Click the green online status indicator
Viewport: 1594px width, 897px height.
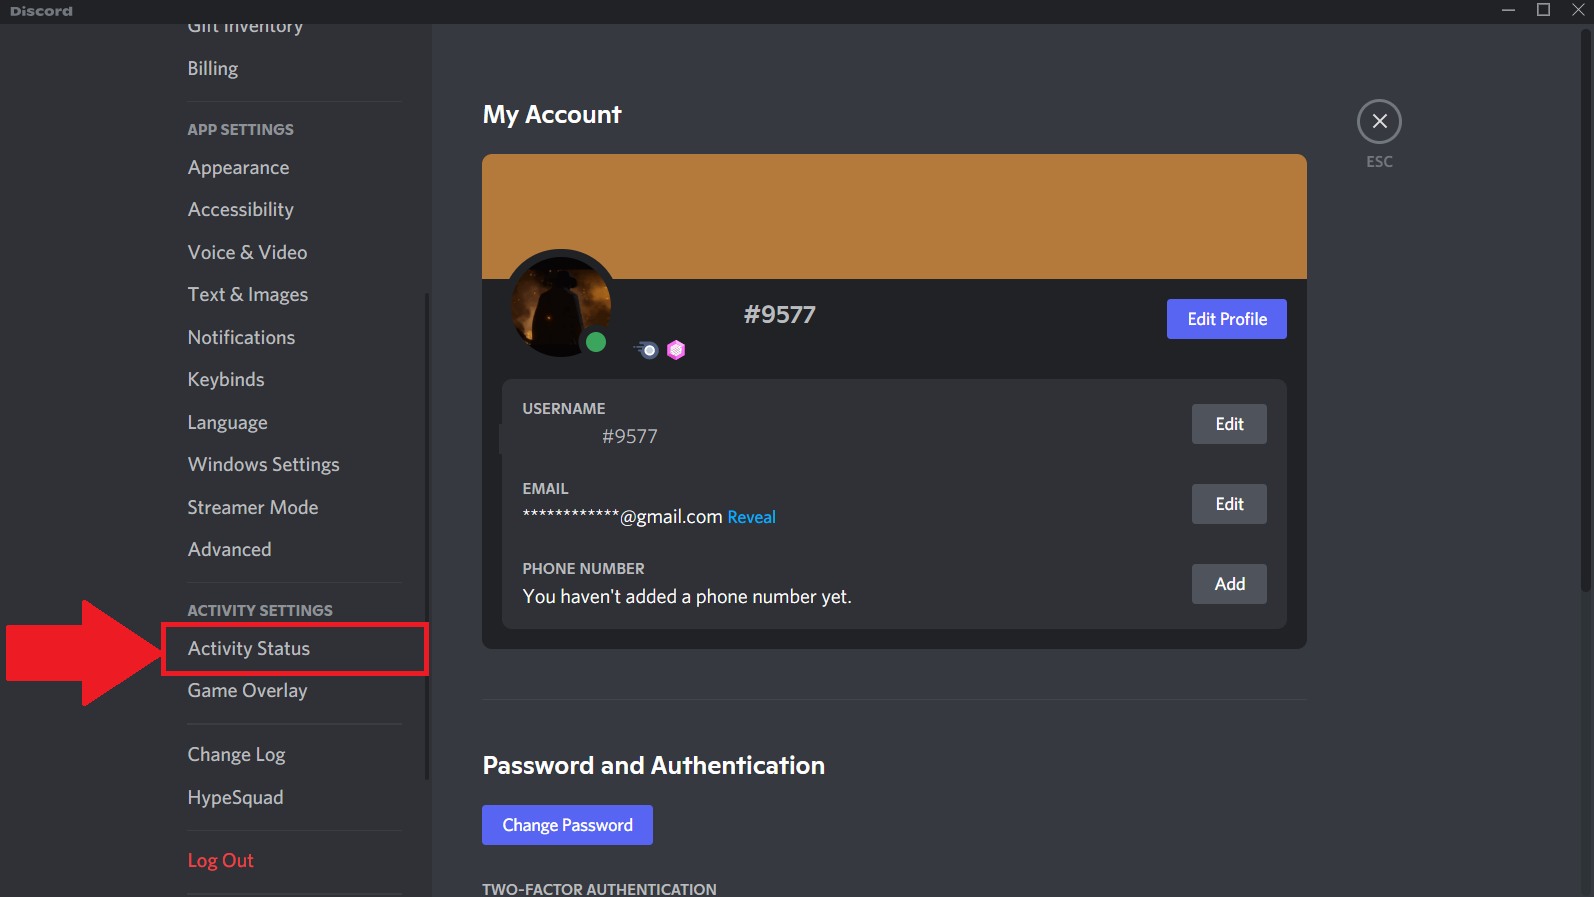(x=596, y=343)
